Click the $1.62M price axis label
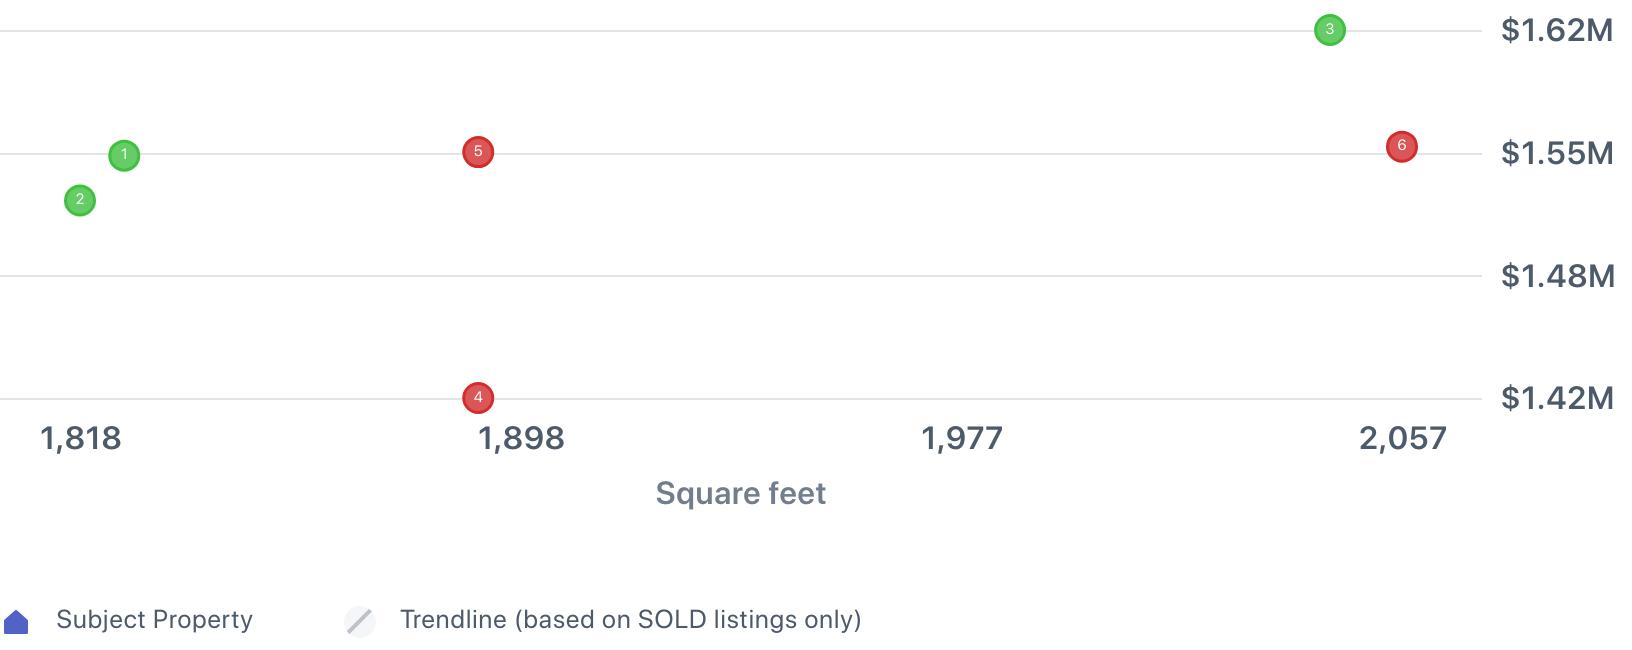1632x650 pixels. coord(1557,30)
